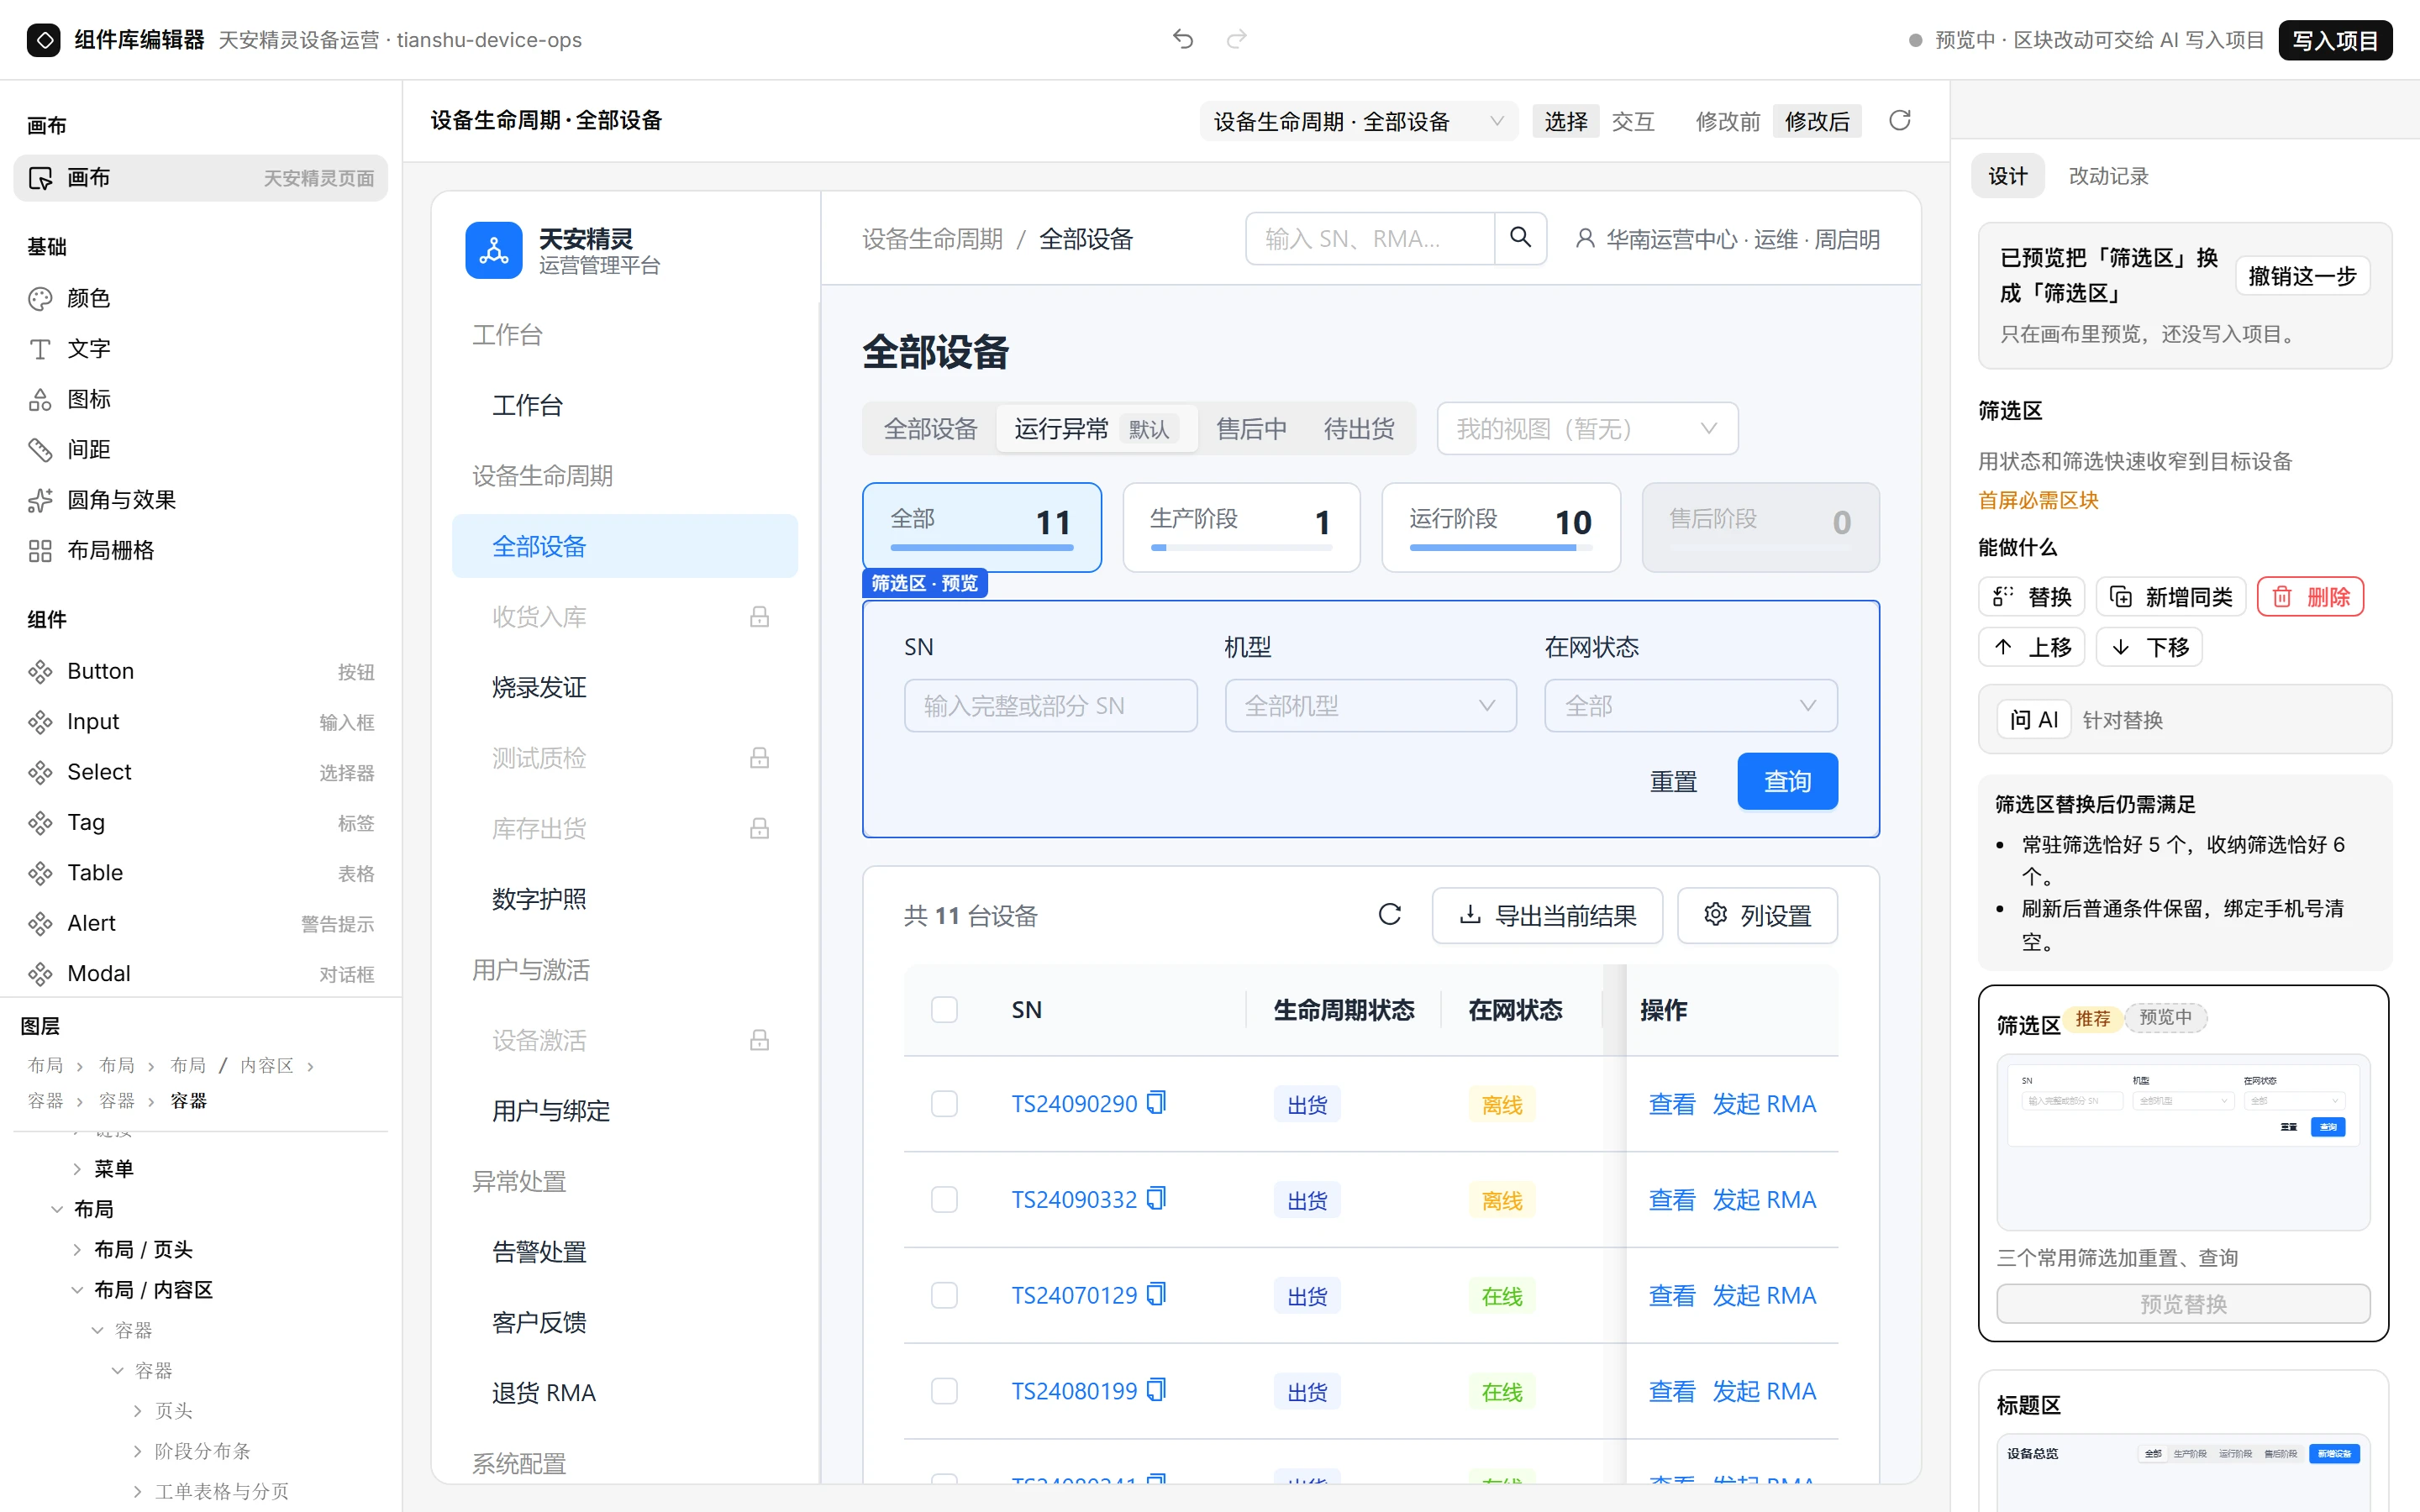The width and height of the screenshot is (2420, 1512).
Task: Check the row TS24090290 checkbox
Action: (944, 1104)
